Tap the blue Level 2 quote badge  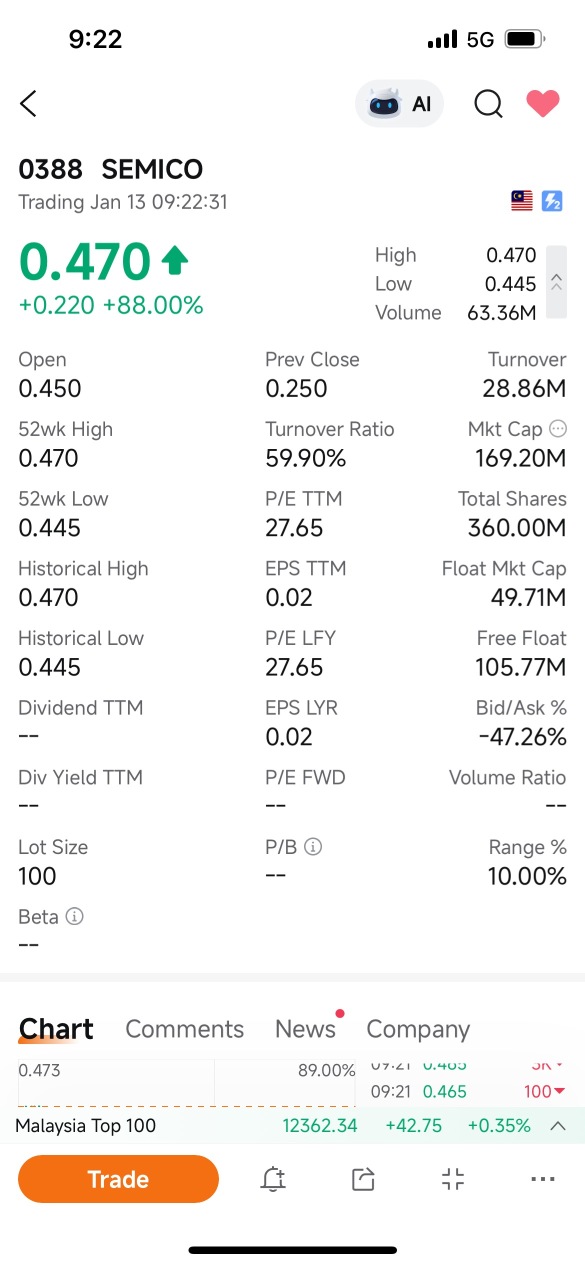coord(553,201)
